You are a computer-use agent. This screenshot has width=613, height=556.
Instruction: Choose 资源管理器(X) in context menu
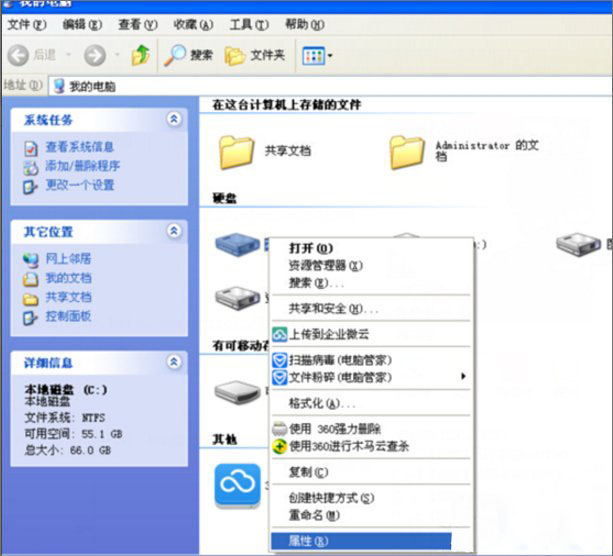[x=371, y=265]
